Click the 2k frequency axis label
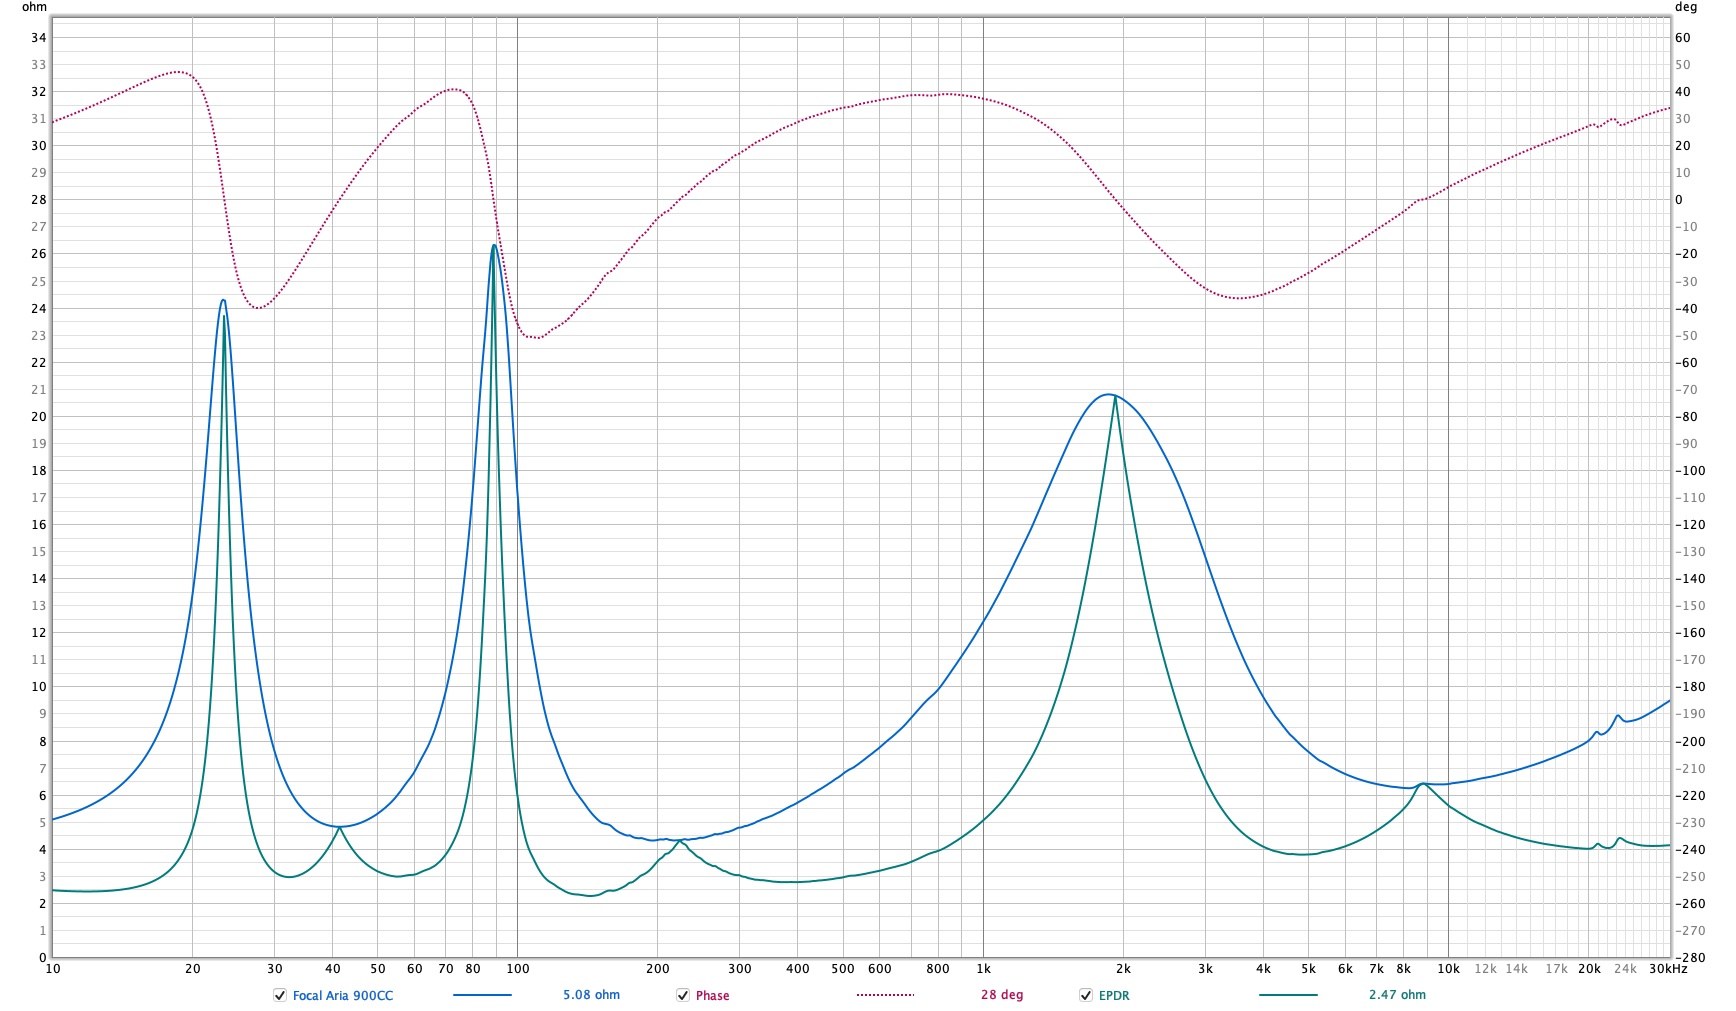The image size is (1736, 1011). pyautogui.click(x=1123, y=968)
